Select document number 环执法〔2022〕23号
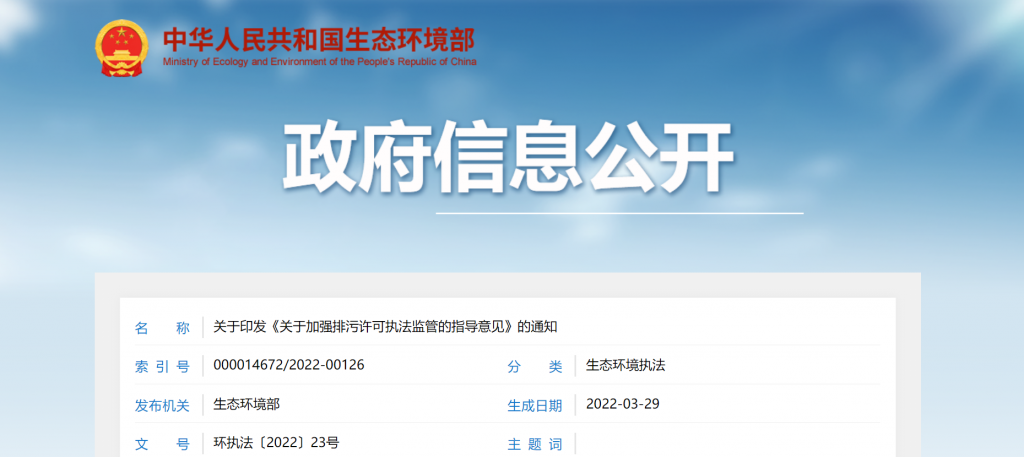The width and height of the screenshot is (1024, 457). pyautogui.click(x=276, y=443)
